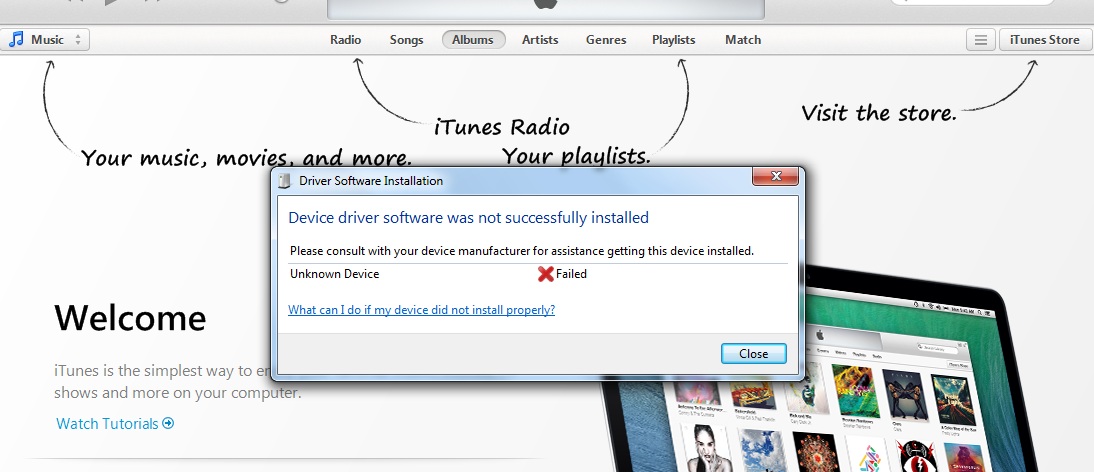Click the Welcome heading text
Image resolution: width=1094 pixels, height=472 pixels.
pyautogui.click(x=130, y=318)
